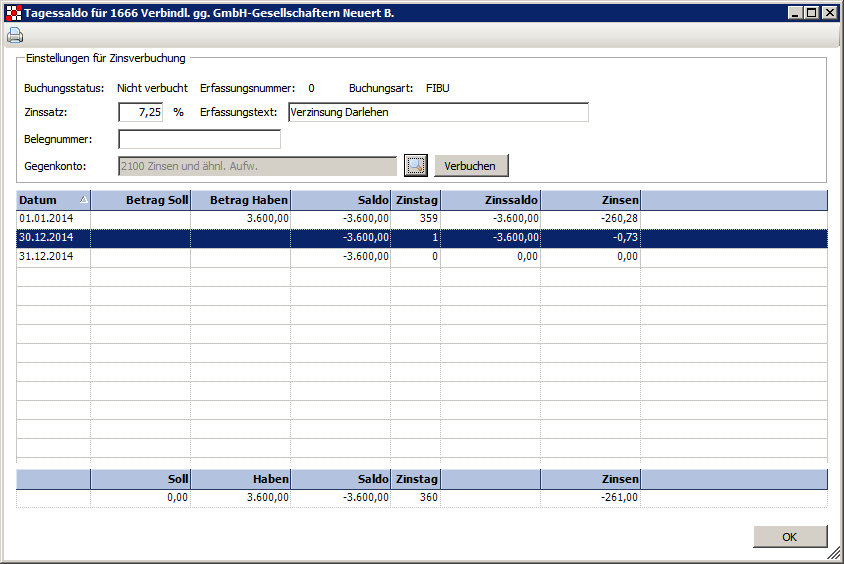Viewport: 844px width, 564px height.
Task: Click the Betrag Soll column header
Action: point(140,200)
